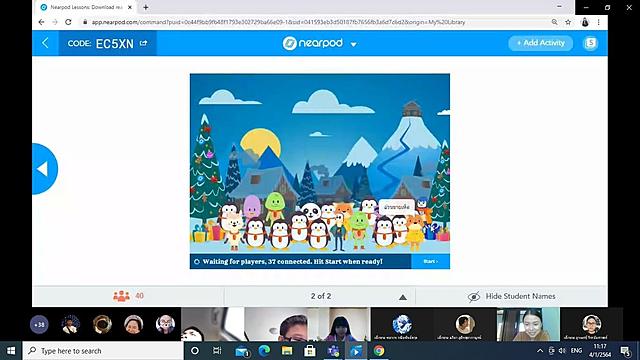
Task: Select the Nearpod Lessons browser tab
Action: (x=87, y=7)
